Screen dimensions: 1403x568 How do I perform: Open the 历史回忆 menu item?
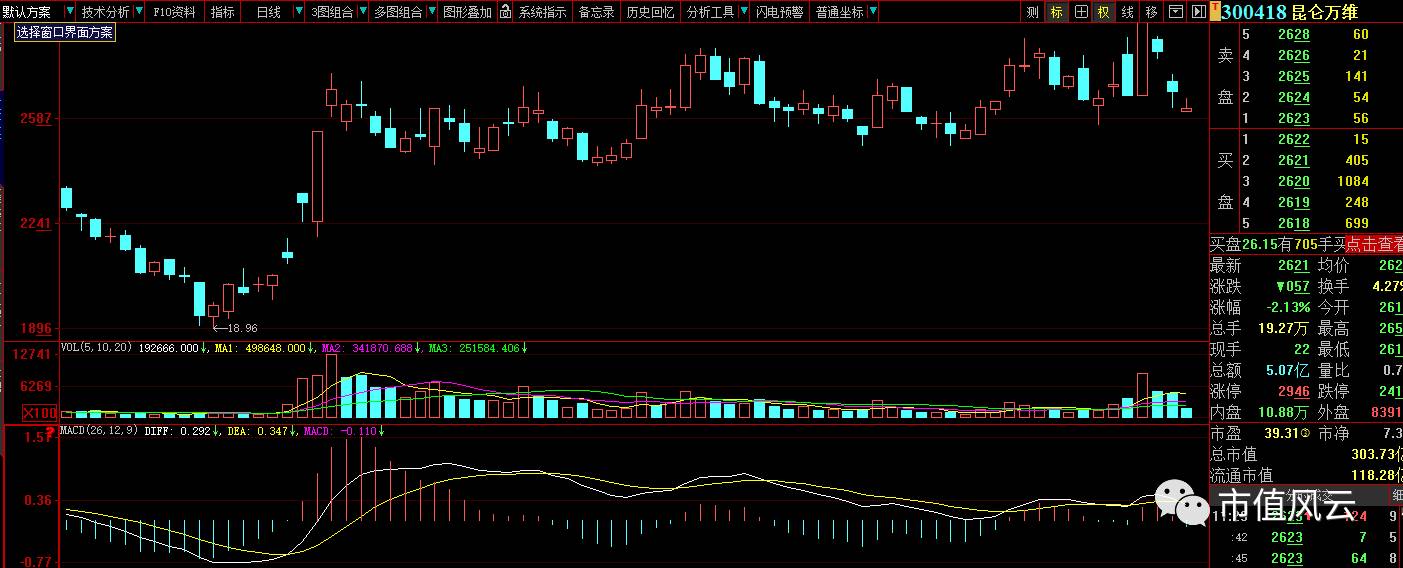point(650,12)
